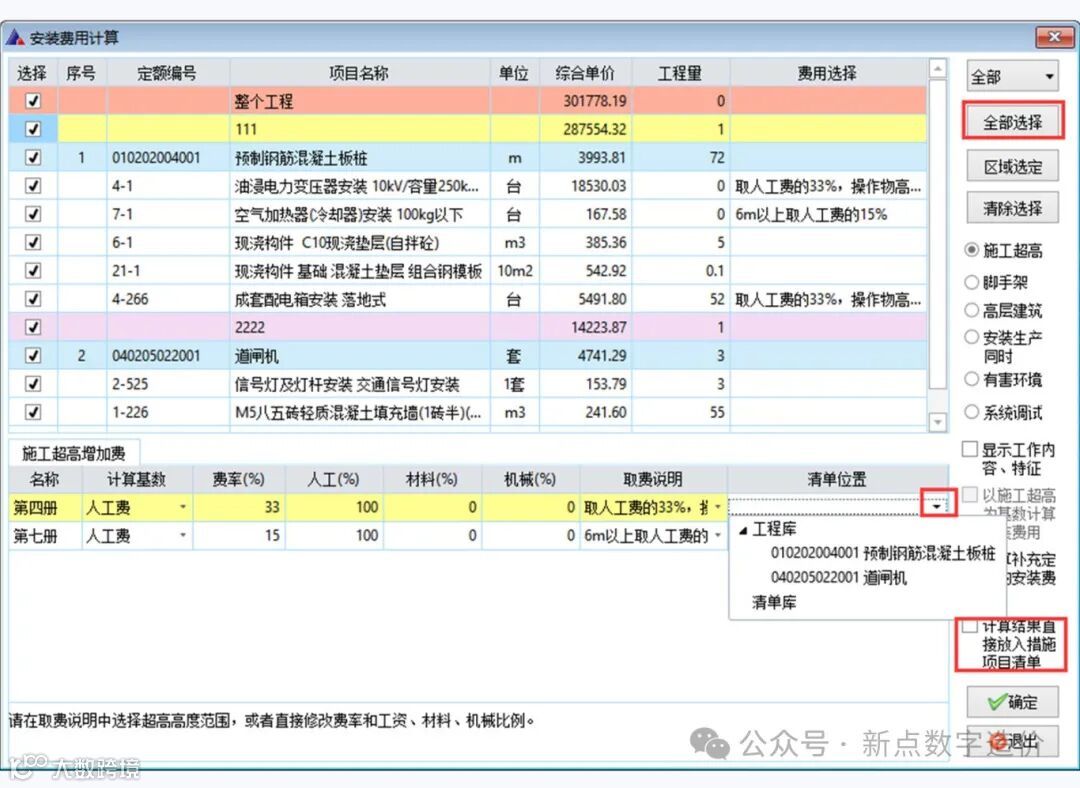Uncheck checkbox for C10现浇垫层 row 6-1

tap(32, 242)
